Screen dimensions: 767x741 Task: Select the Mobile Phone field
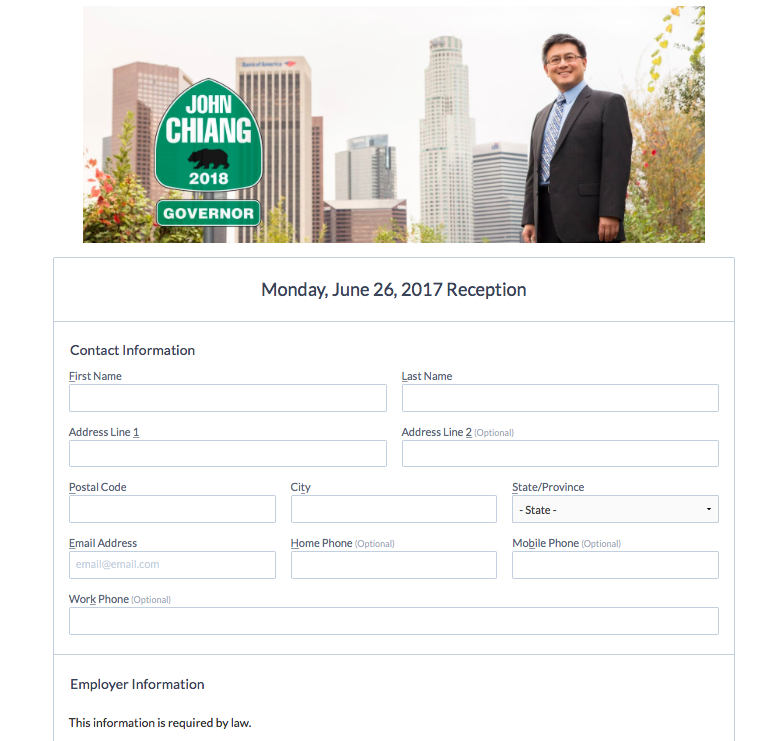pyautogui.click(x=615, y=565)
